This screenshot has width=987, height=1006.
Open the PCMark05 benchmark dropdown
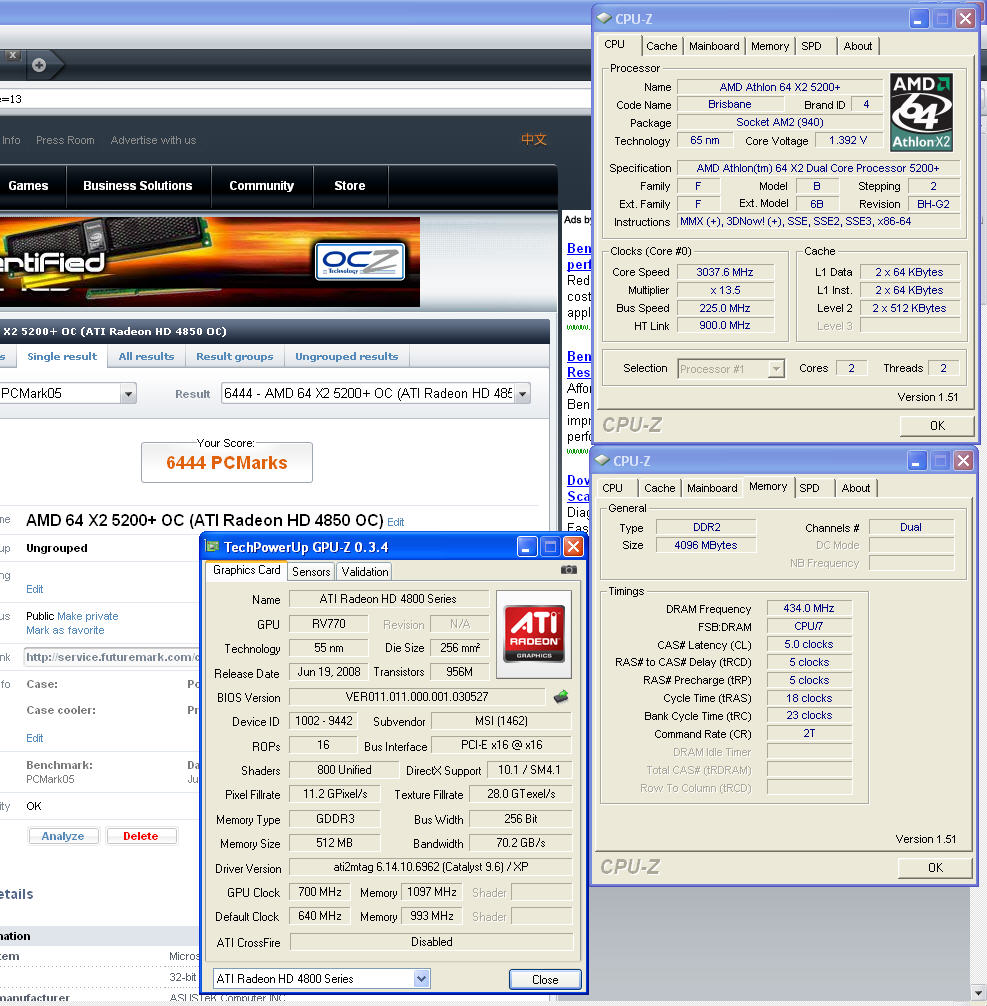point(128,393)
